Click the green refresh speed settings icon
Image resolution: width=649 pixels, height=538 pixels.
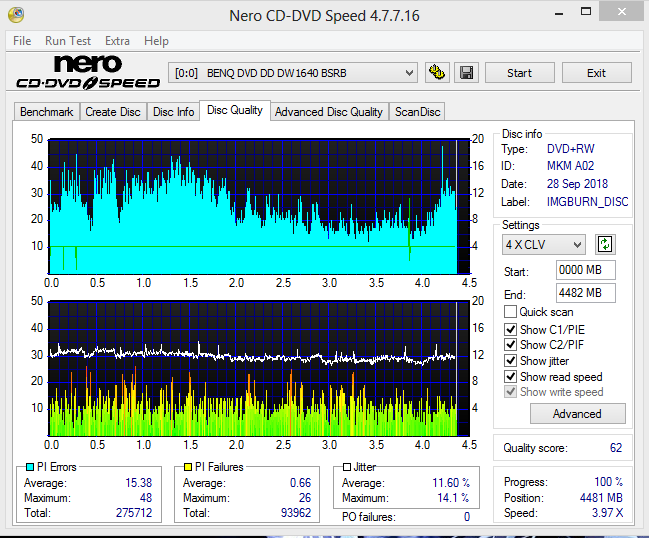click(x=605, y=244)
